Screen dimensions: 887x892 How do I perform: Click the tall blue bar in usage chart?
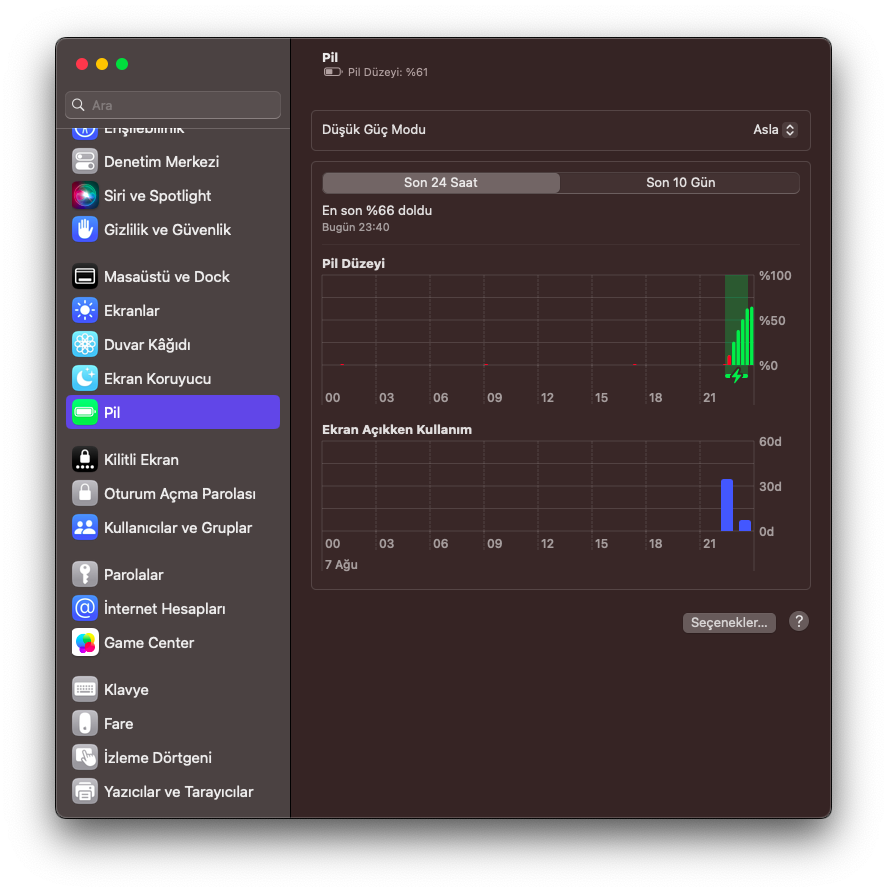pyautogui.click(x=727, y=505)
